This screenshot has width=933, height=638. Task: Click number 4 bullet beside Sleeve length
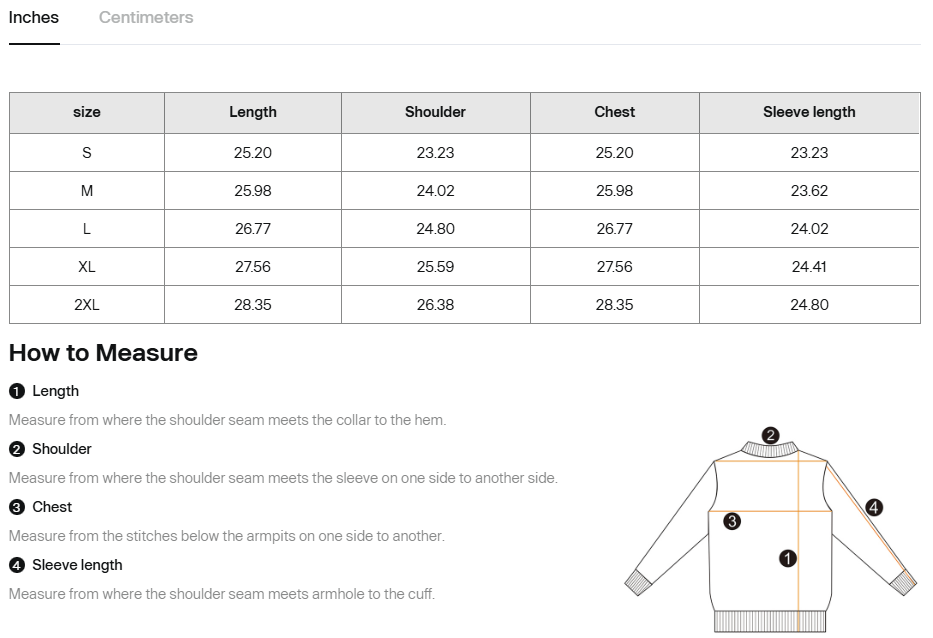pyautogui.click(x=17, y=565)
